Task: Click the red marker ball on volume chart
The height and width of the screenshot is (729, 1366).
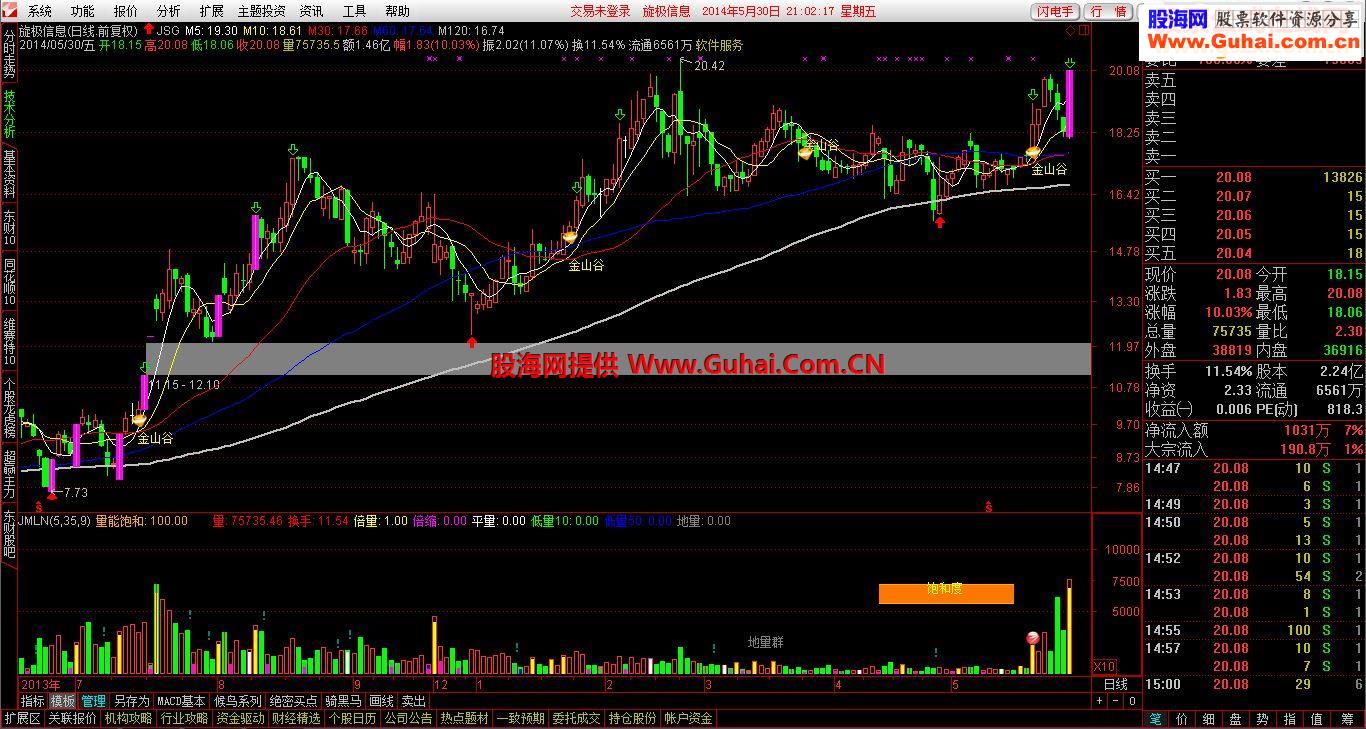Action: [1032, 638]
